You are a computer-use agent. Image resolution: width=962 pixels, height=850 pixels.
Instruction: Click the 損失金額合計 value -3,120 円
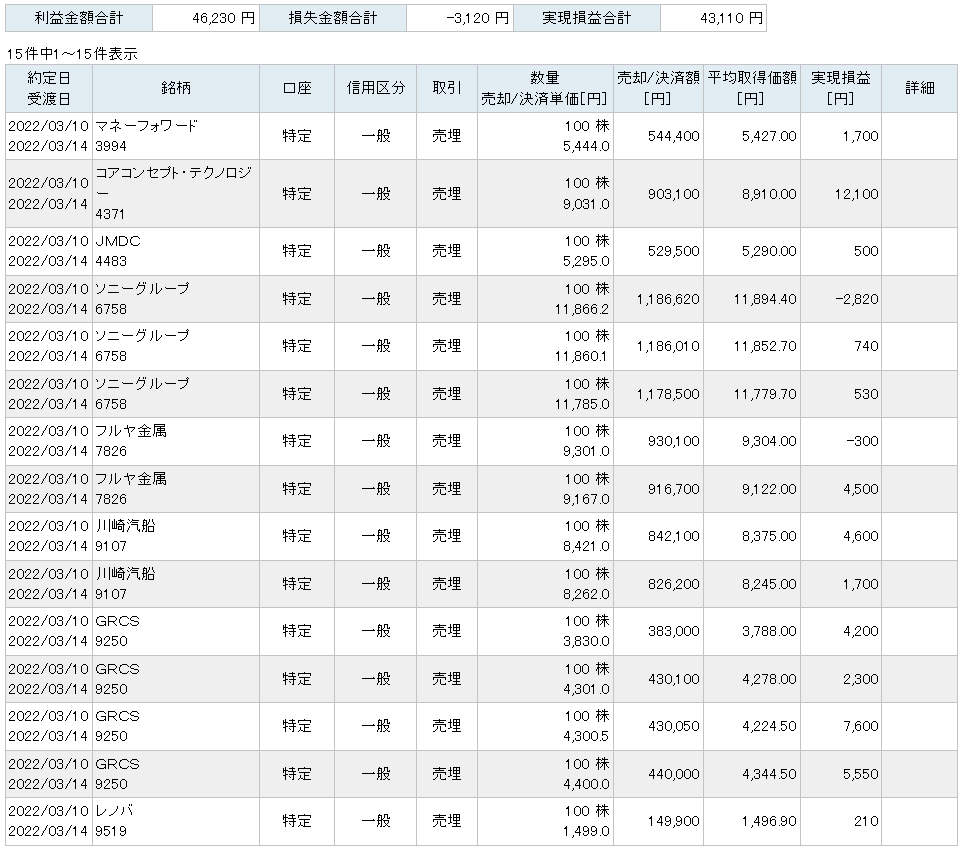(477, 18)
